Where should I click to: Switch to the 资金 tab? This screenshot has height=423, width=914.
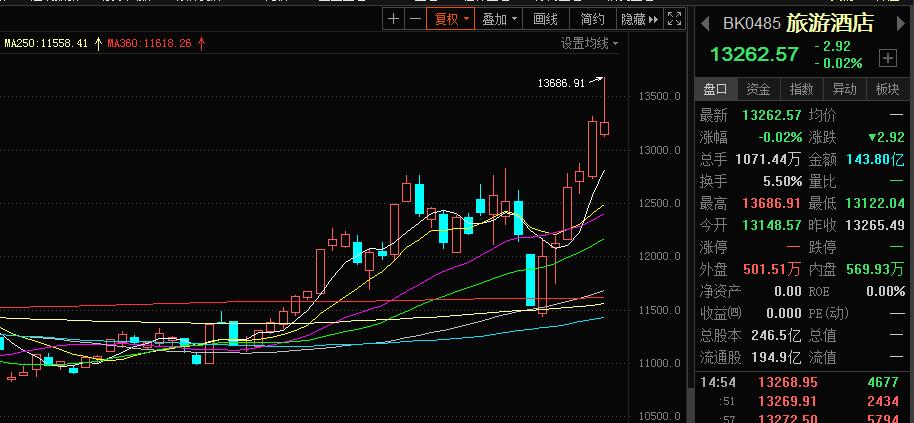[758, 89]
